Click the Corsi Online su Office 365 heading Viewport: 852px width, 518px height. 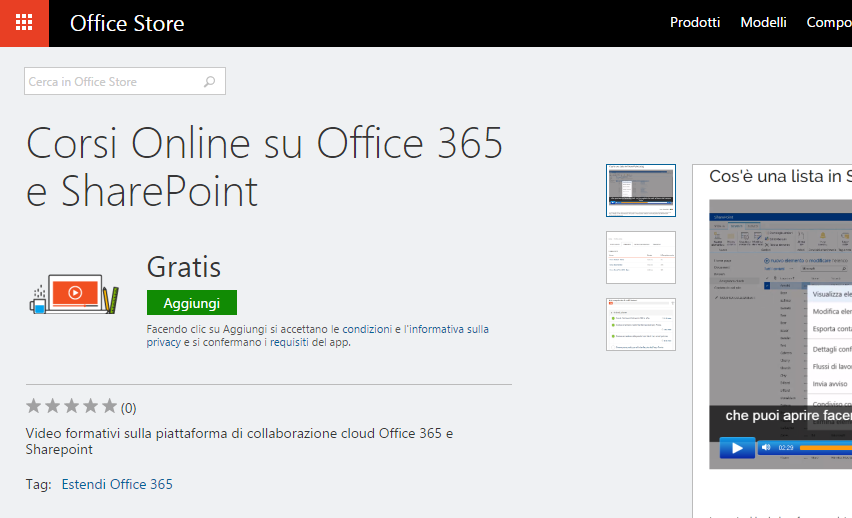pyautogui.click(x=265, y=166)
